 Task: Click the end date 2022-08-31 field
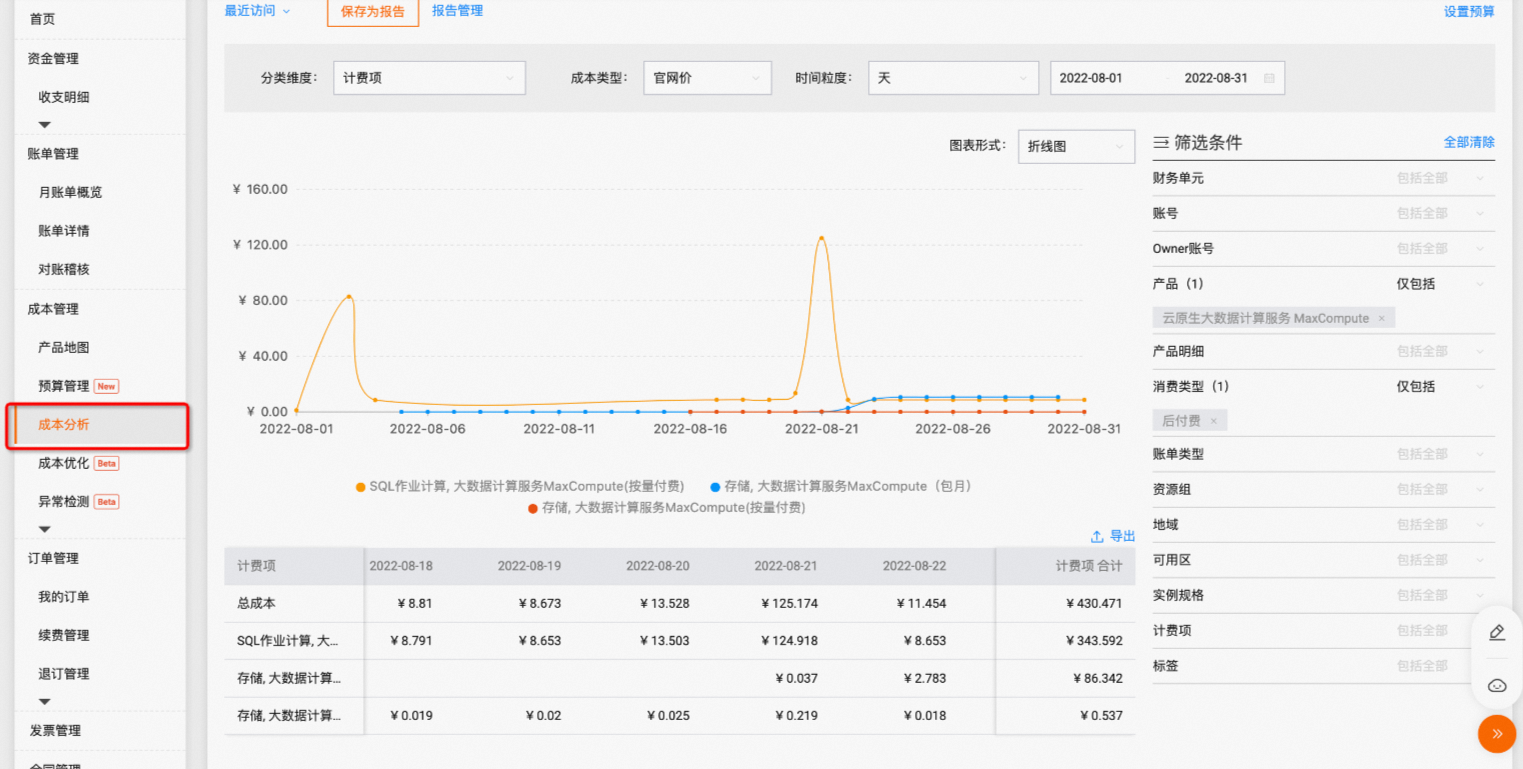(1216, 78)
